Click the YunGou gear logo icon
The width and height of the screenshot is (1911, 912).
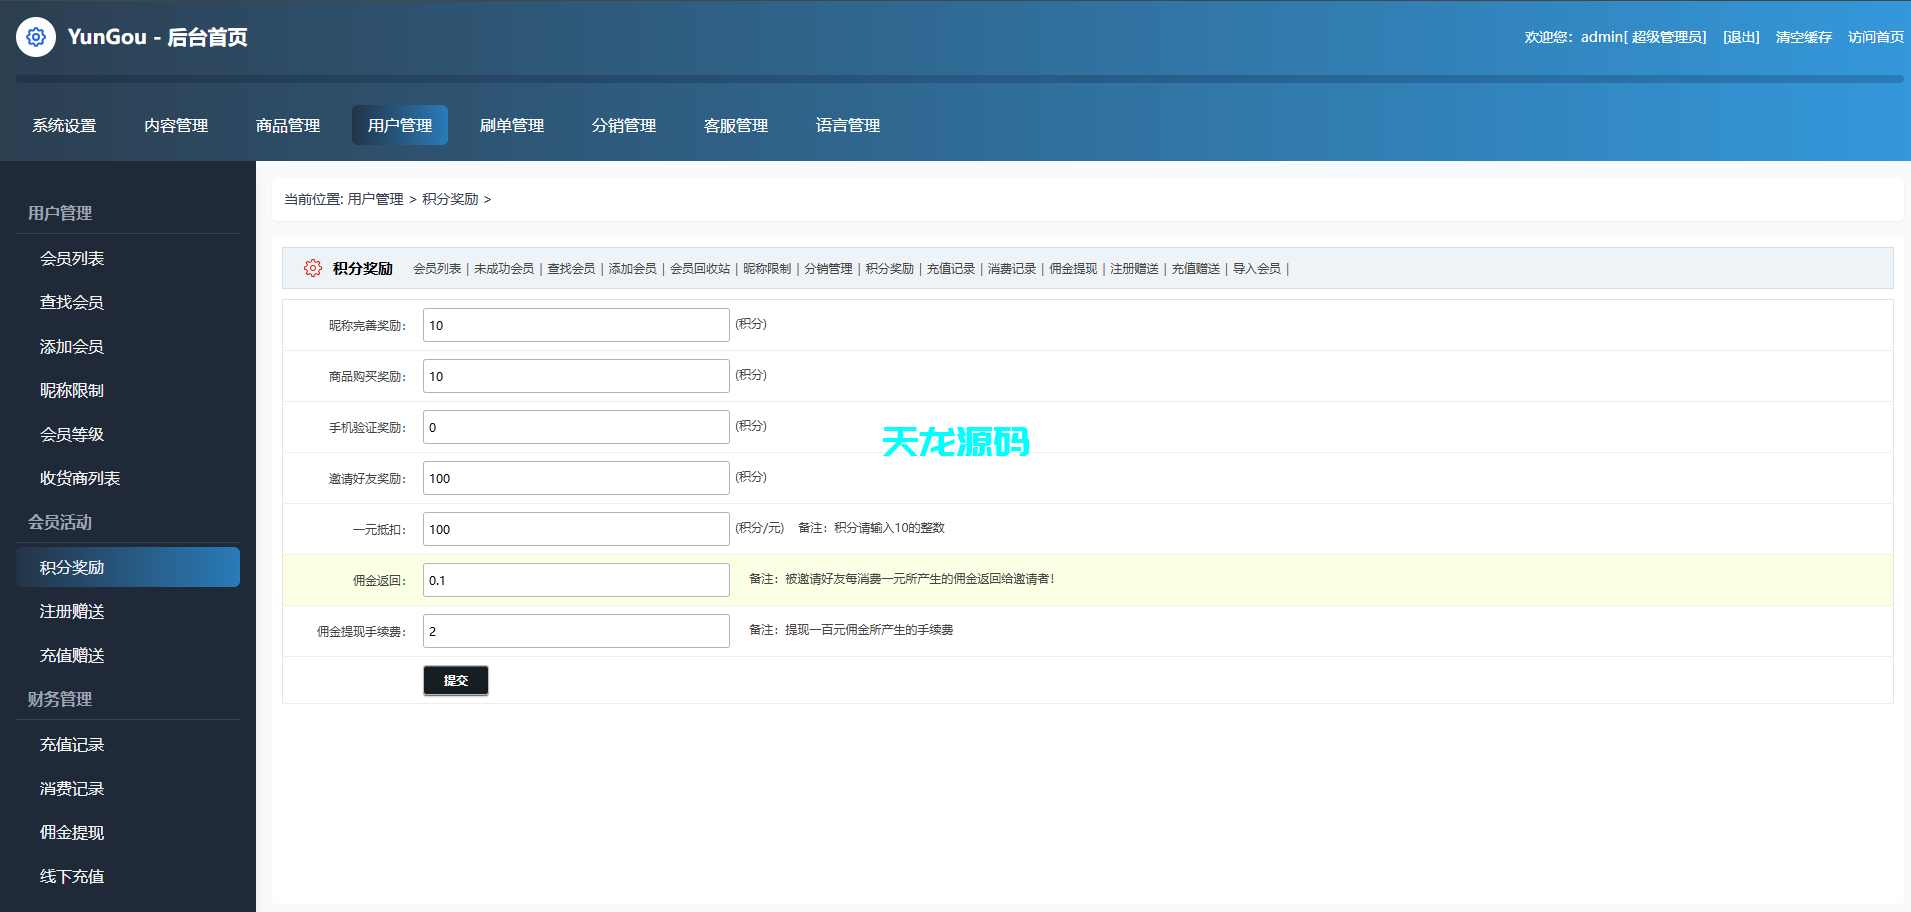[36, 36]
